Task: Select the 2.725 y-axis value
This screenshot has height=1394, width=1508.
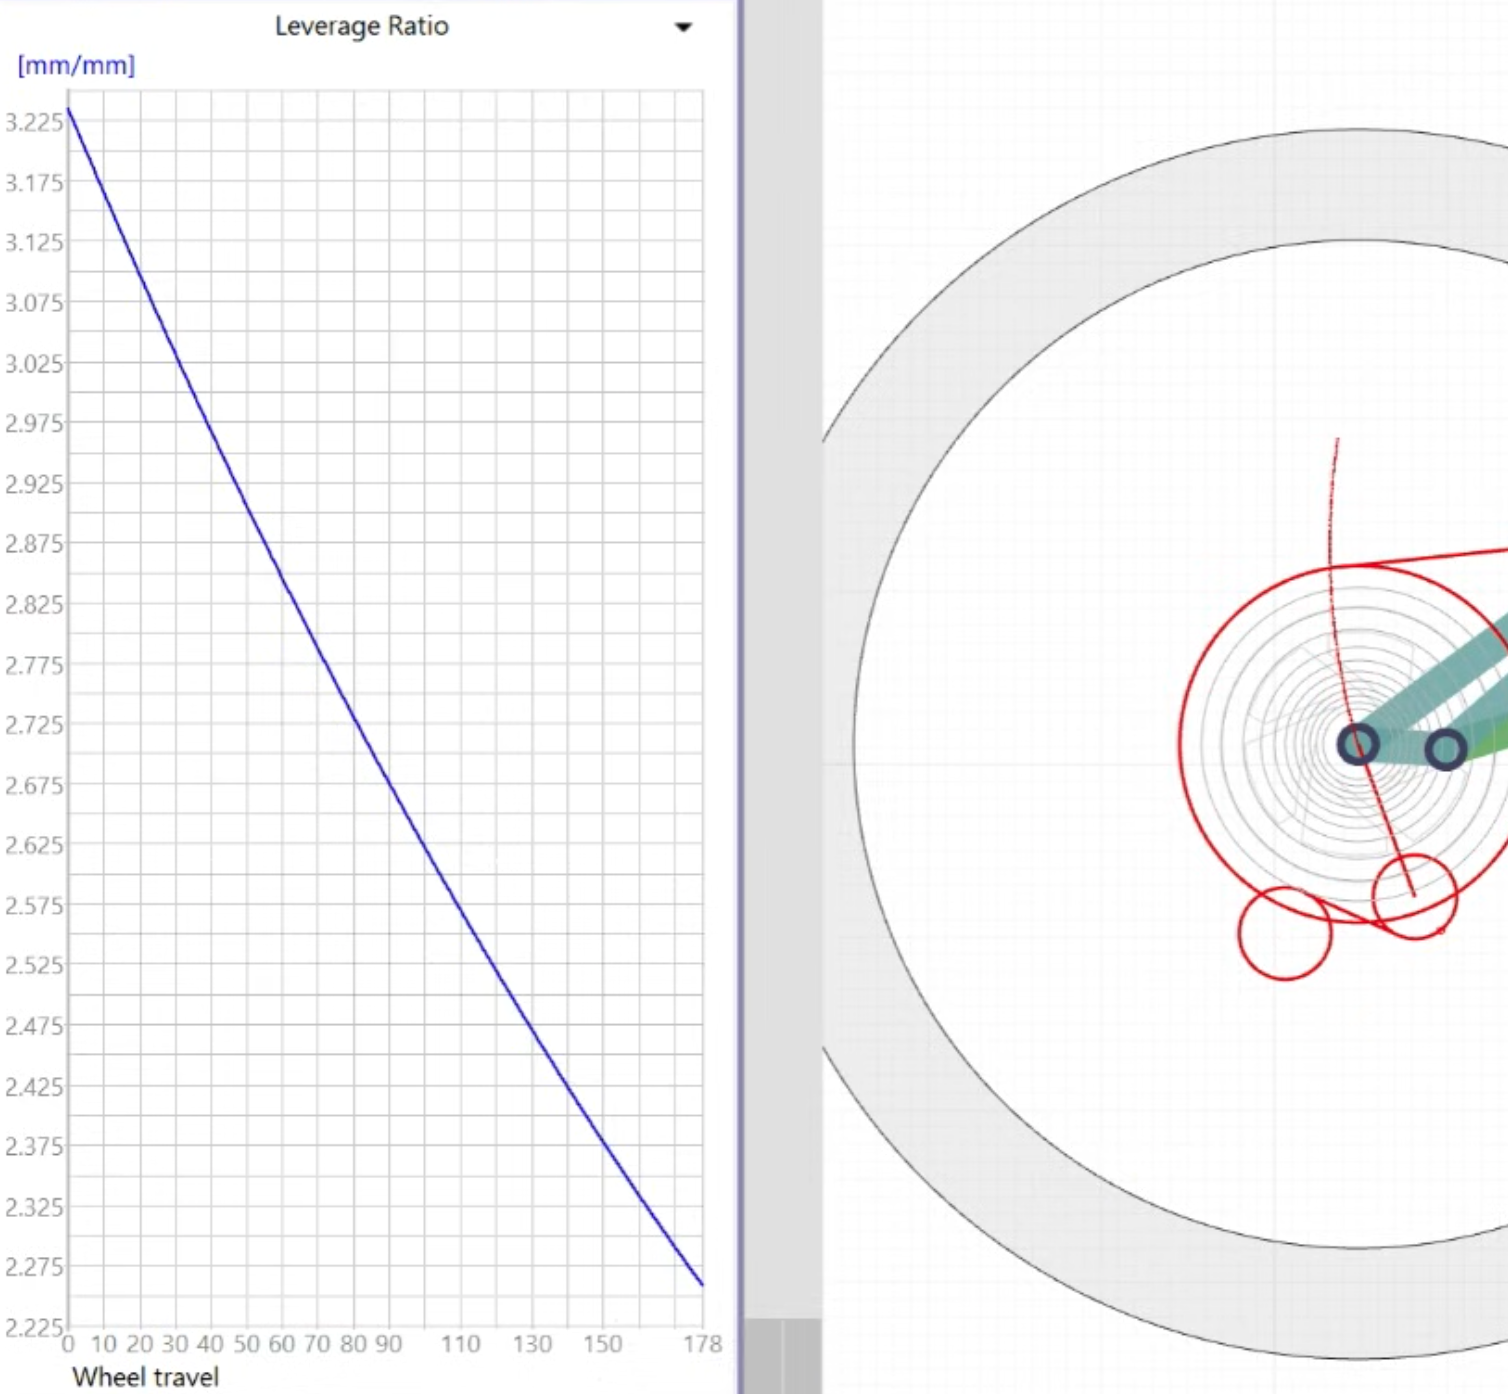Action: pyautogui.click(x=34, y=724)
